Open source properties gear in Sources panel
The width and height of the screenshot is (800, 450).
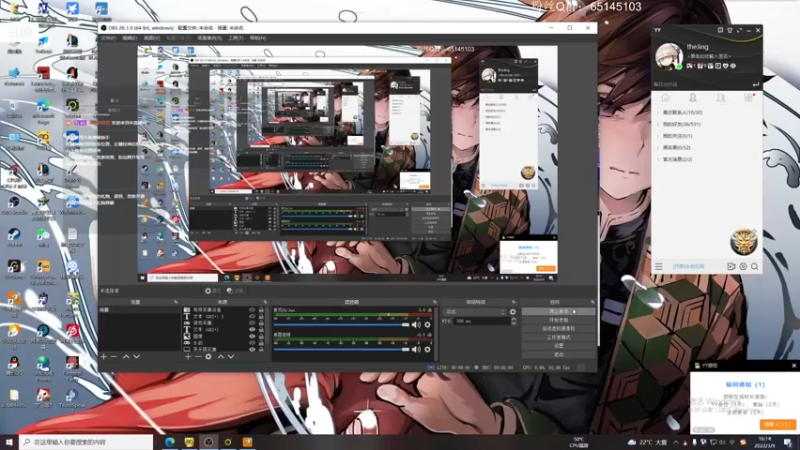pos(208,357)
